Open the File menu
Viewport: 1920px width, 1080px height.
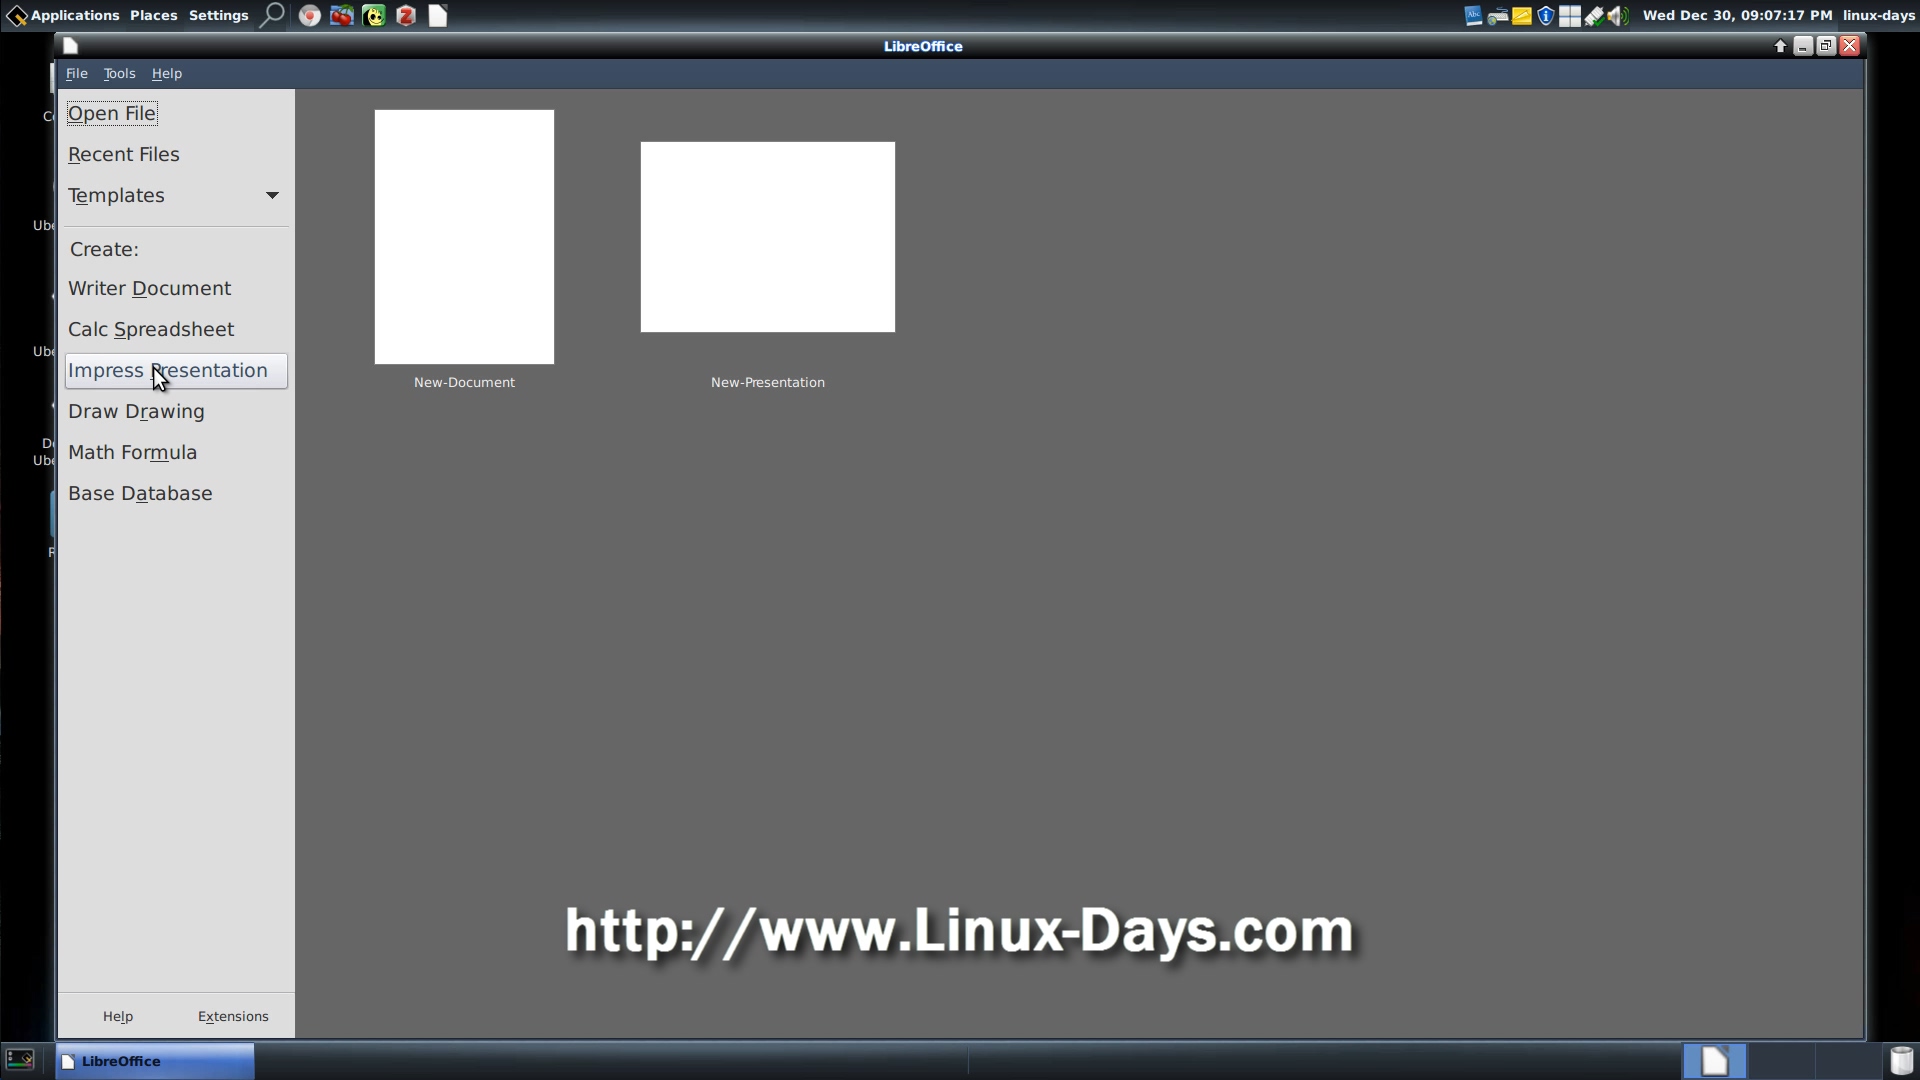point(77,73)
